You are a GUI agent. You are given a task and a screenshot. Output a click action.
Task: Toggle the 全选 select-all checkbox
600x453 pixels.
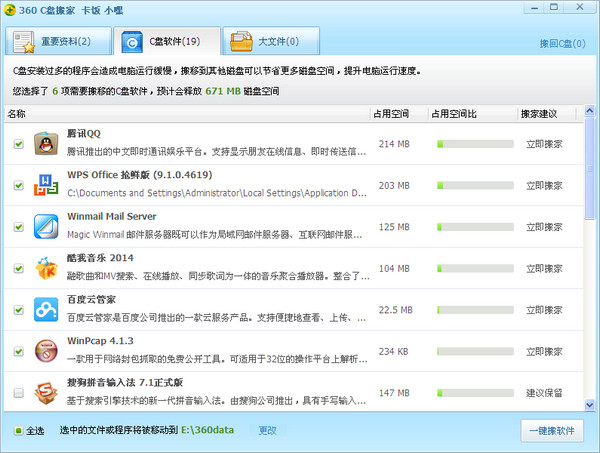pyautogui.click(x=19, y=431)
